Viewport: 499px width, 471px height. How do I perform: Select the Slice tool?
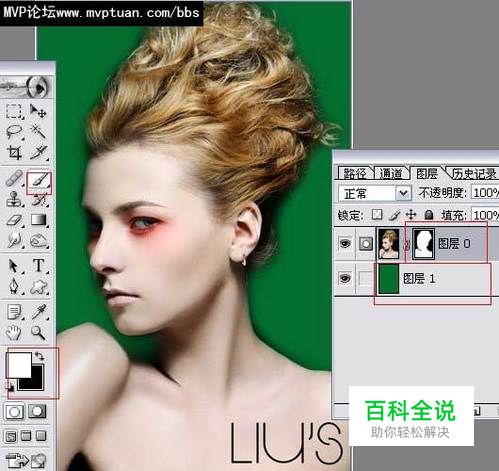click(38, 153)
